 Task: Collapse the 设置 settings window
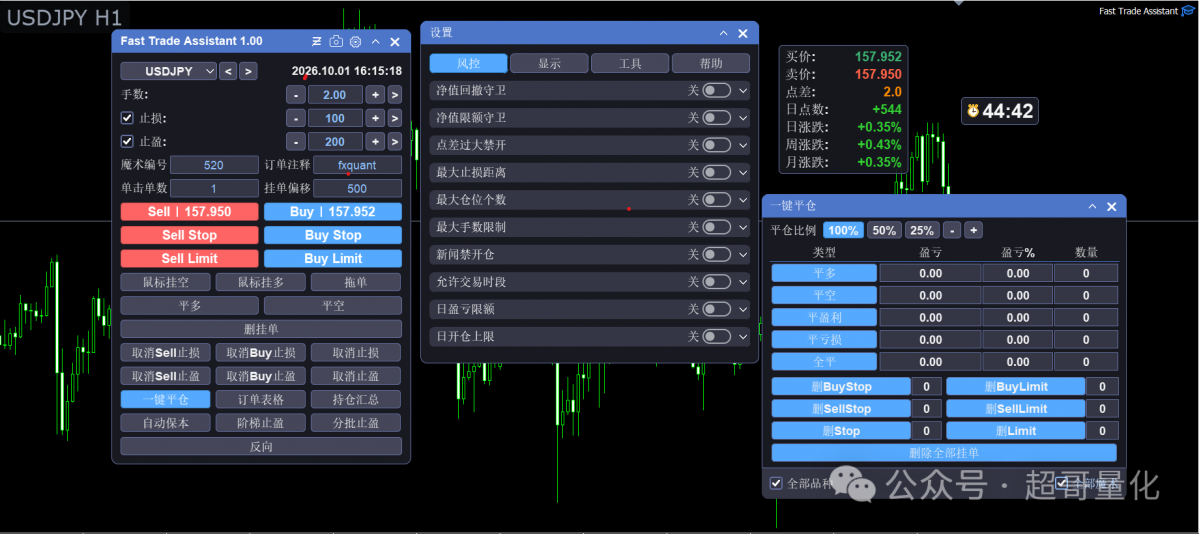click(x=723, y=33)
